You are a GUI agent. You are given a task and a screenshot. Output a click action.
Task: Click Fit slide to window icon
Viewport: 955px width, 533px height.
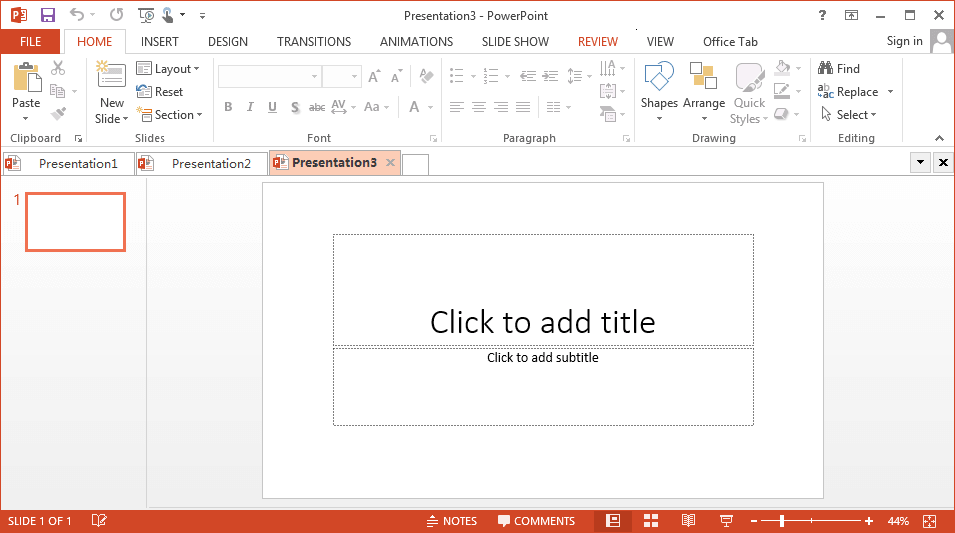(x=929, y=521)
